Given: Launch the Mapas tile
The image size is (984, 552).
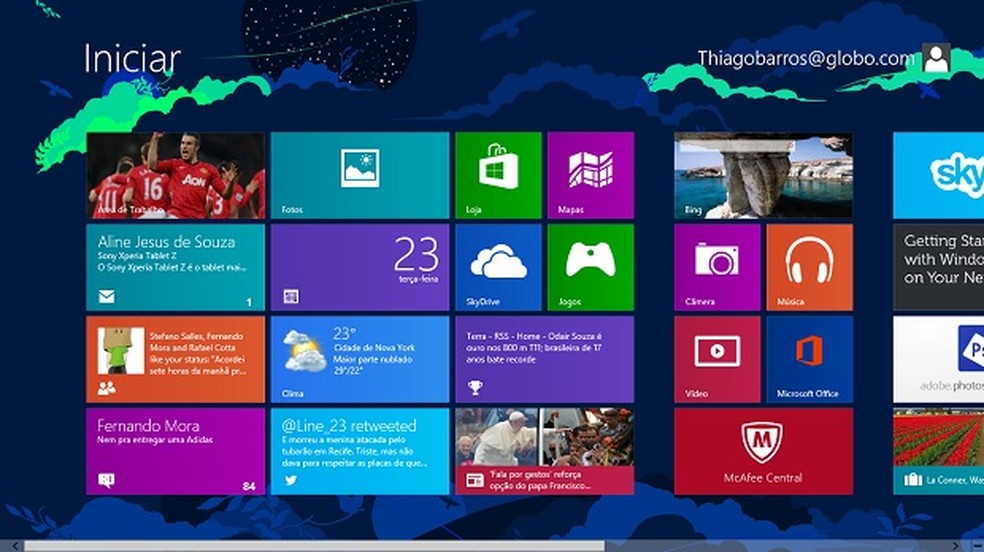Looking at the screenshot, I should 591,175.
